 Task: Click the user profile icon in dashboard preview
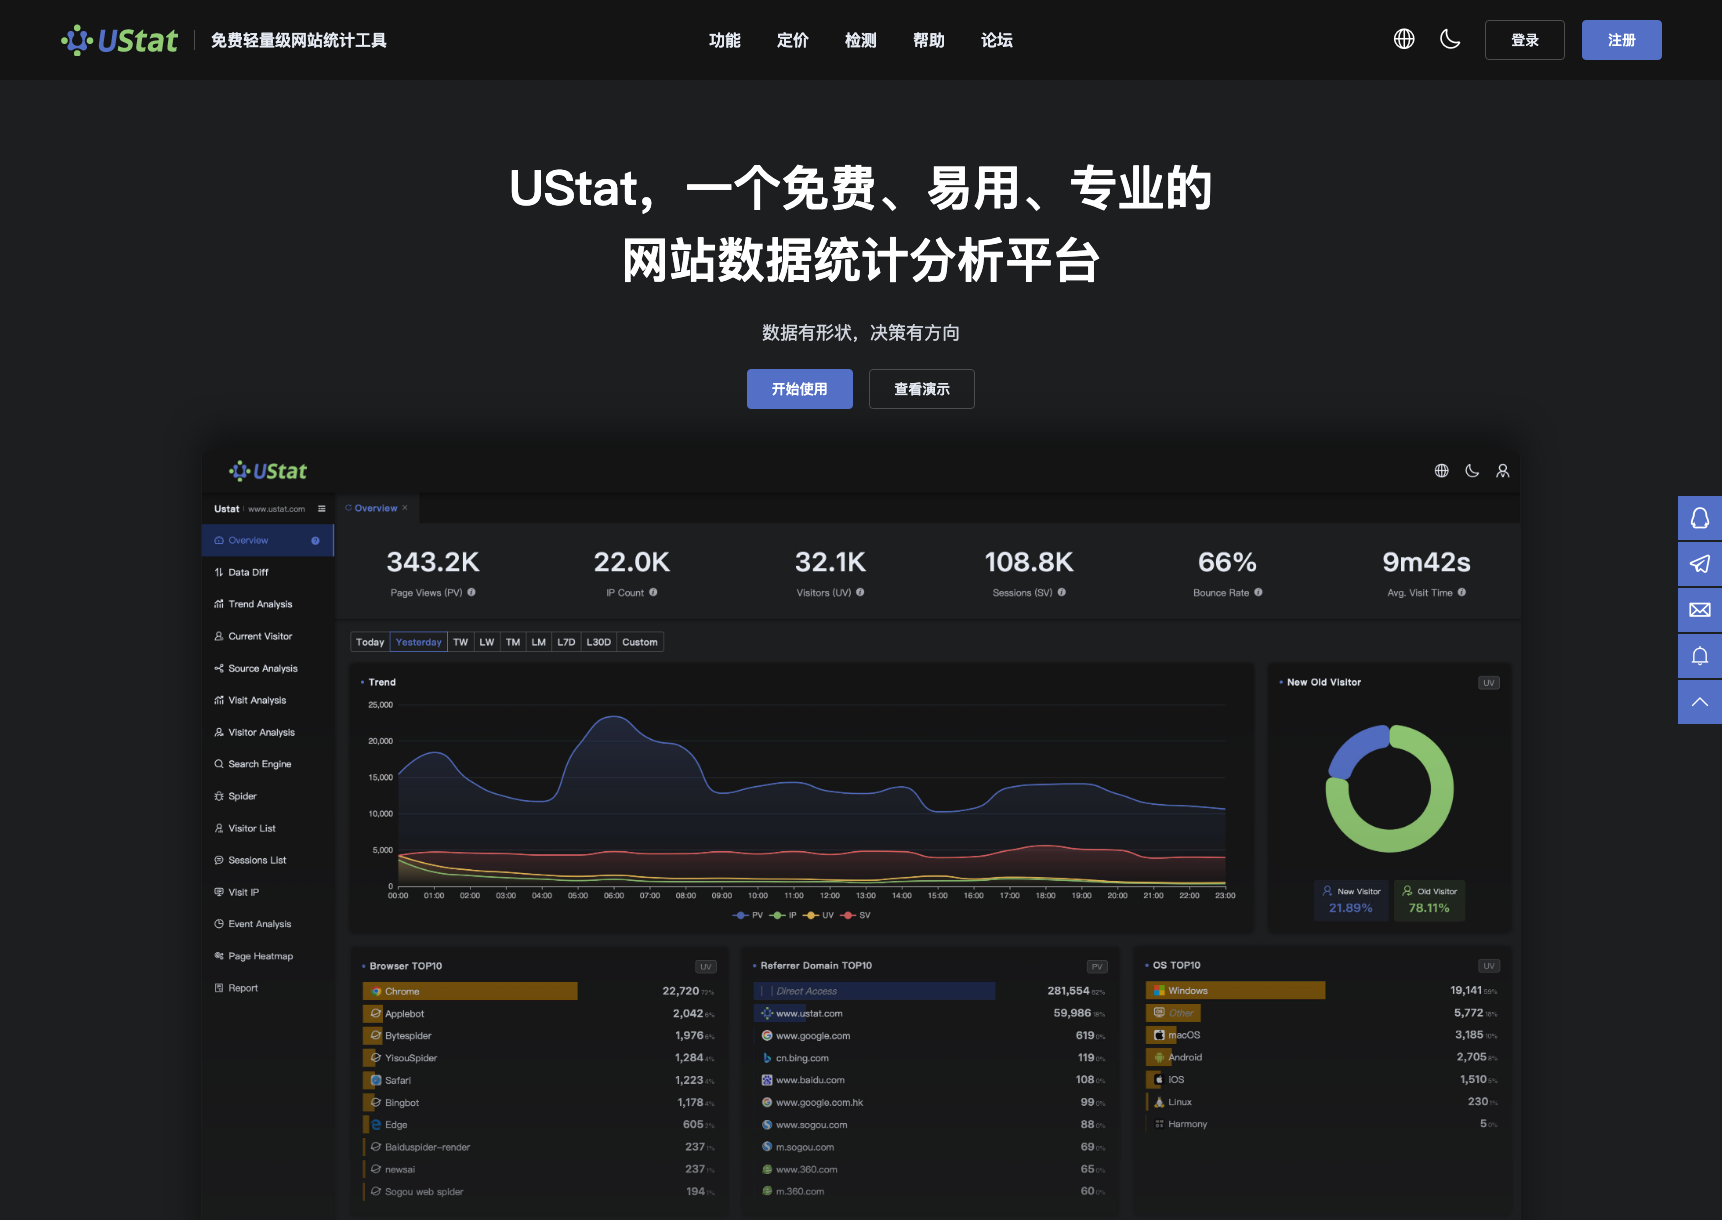(1503, 471)
